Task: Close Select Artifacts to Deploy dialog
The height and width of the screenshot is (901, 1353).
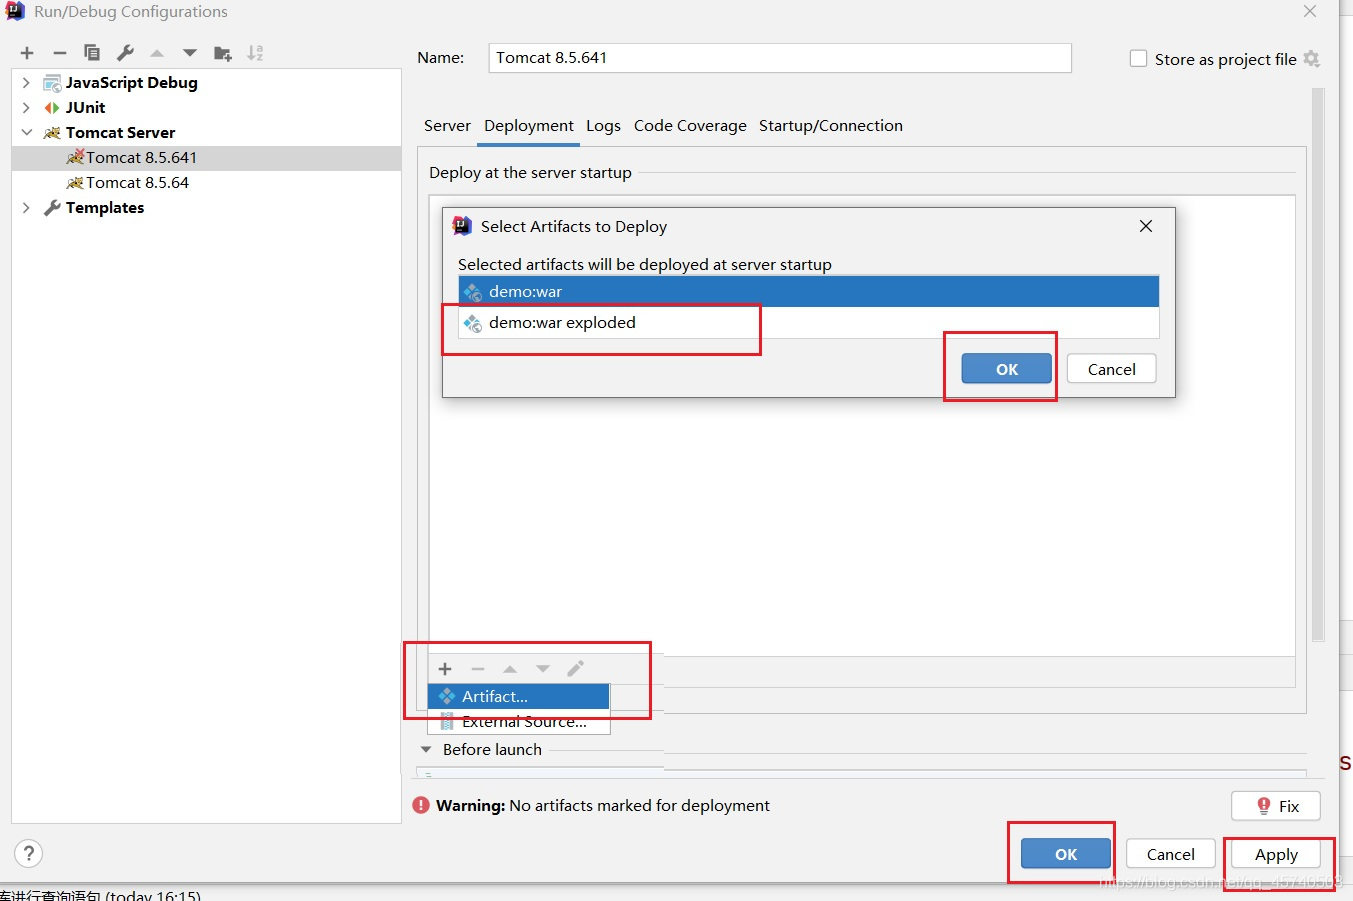Action: pos(1146,226)
